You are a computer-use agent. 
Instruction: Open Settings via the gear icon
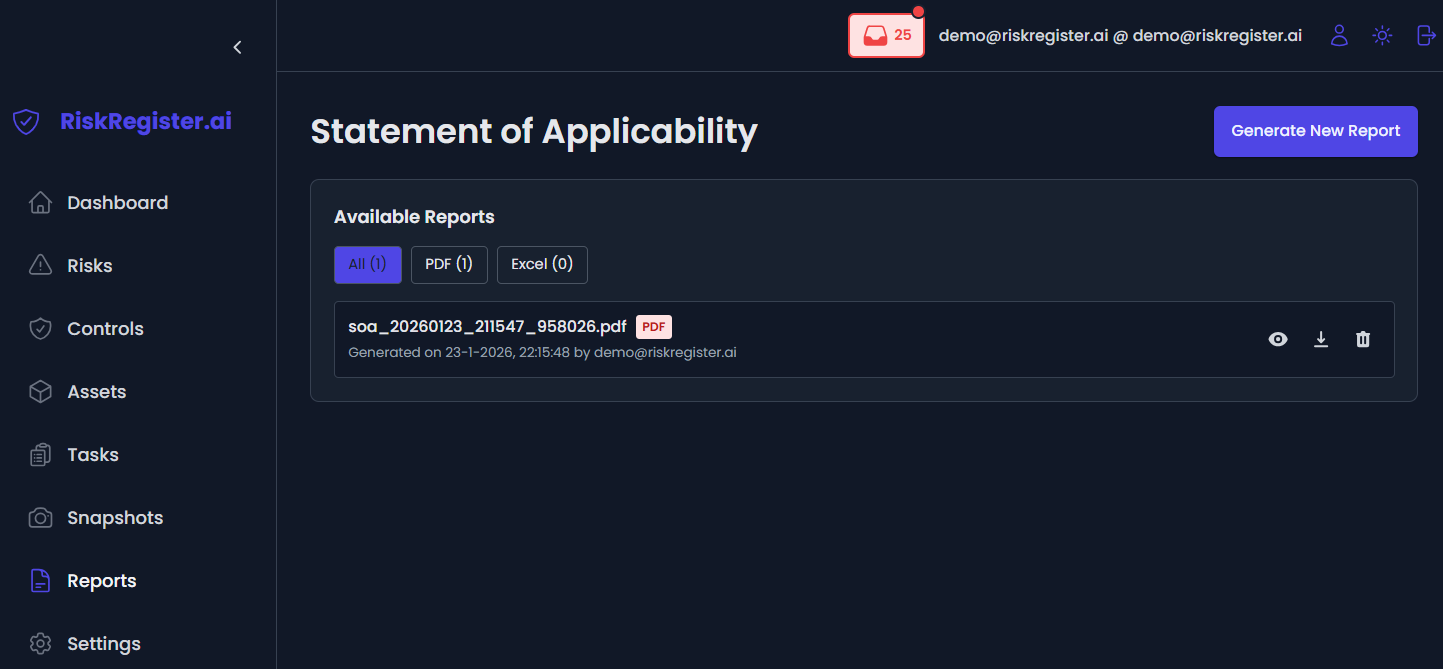pyautogui.click(x=40, y=643)
